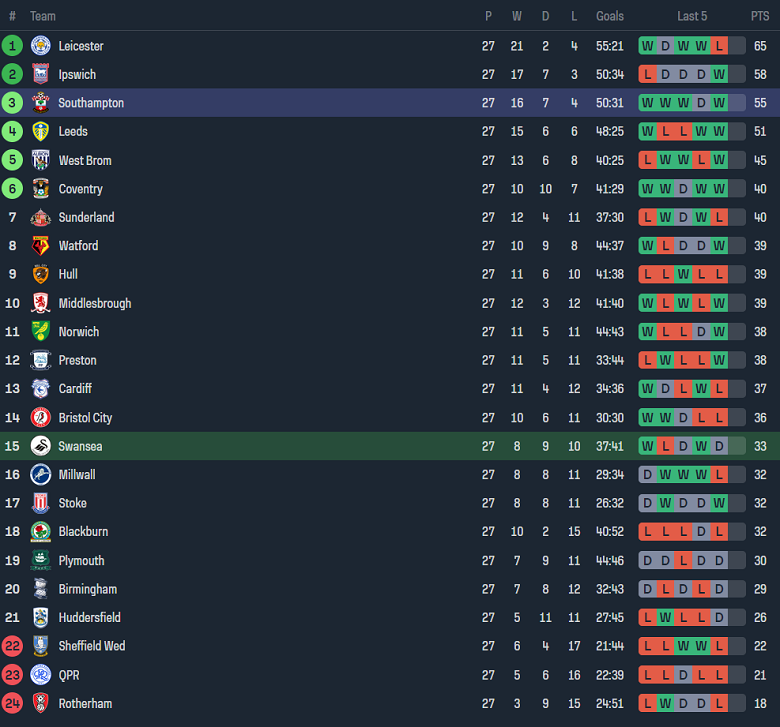Click QPR's rank 23 relegation badge
This screenshot has height=727, width=780.
(x=12, y=675)
